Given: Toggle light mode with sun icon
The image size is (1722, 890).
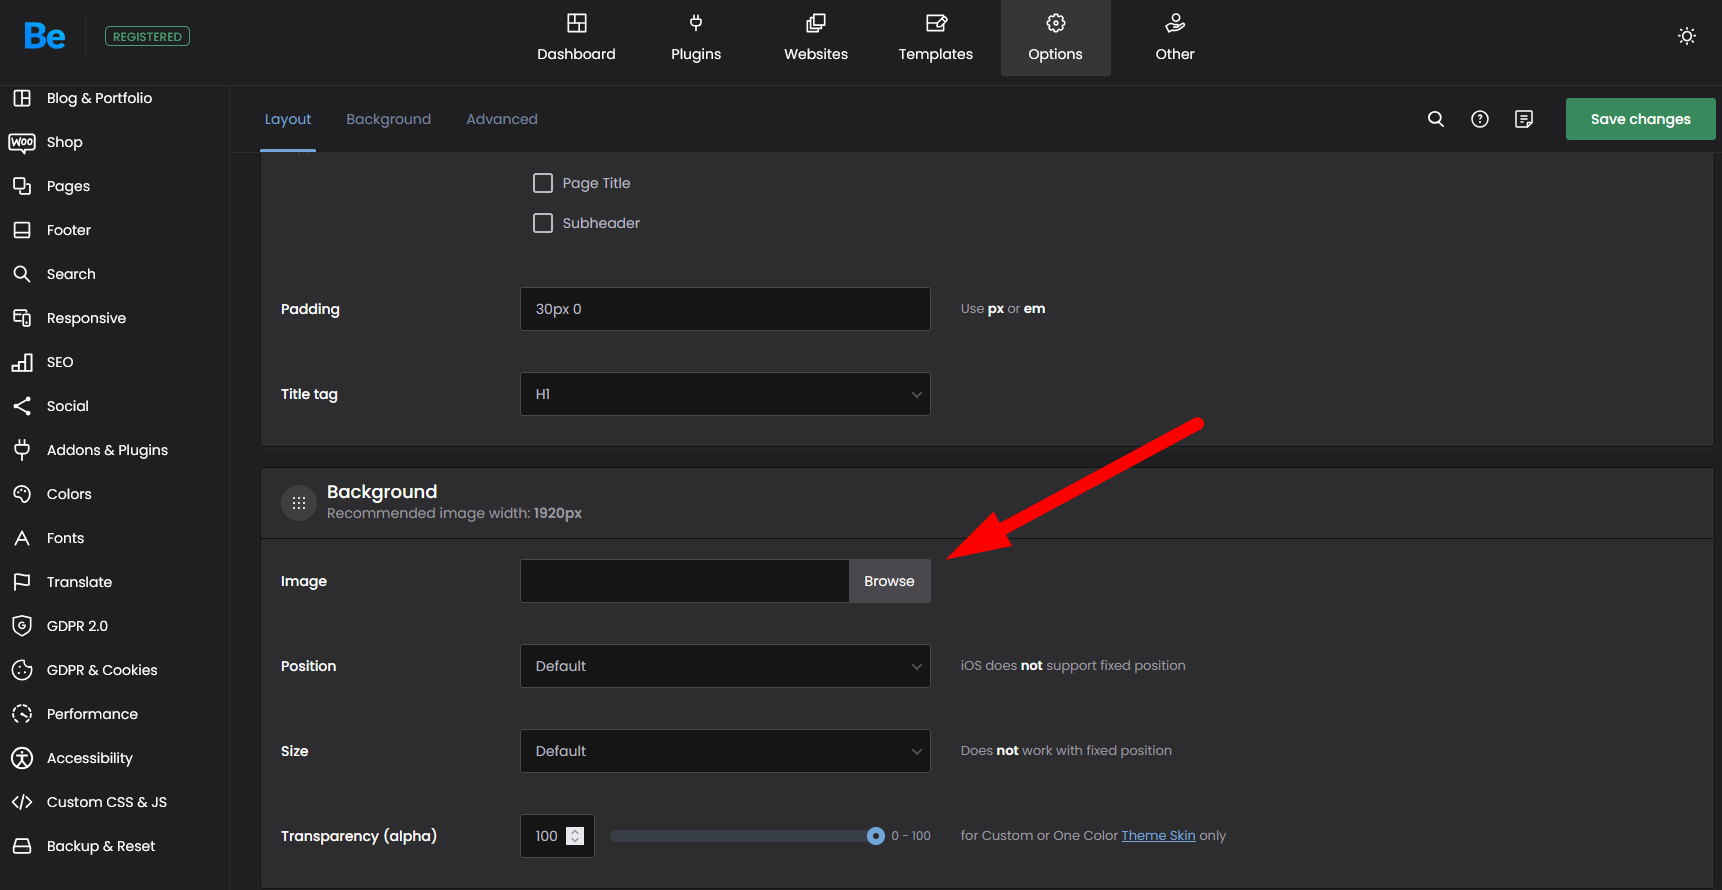Looking at the screenshot, I should click(1687, 36).
